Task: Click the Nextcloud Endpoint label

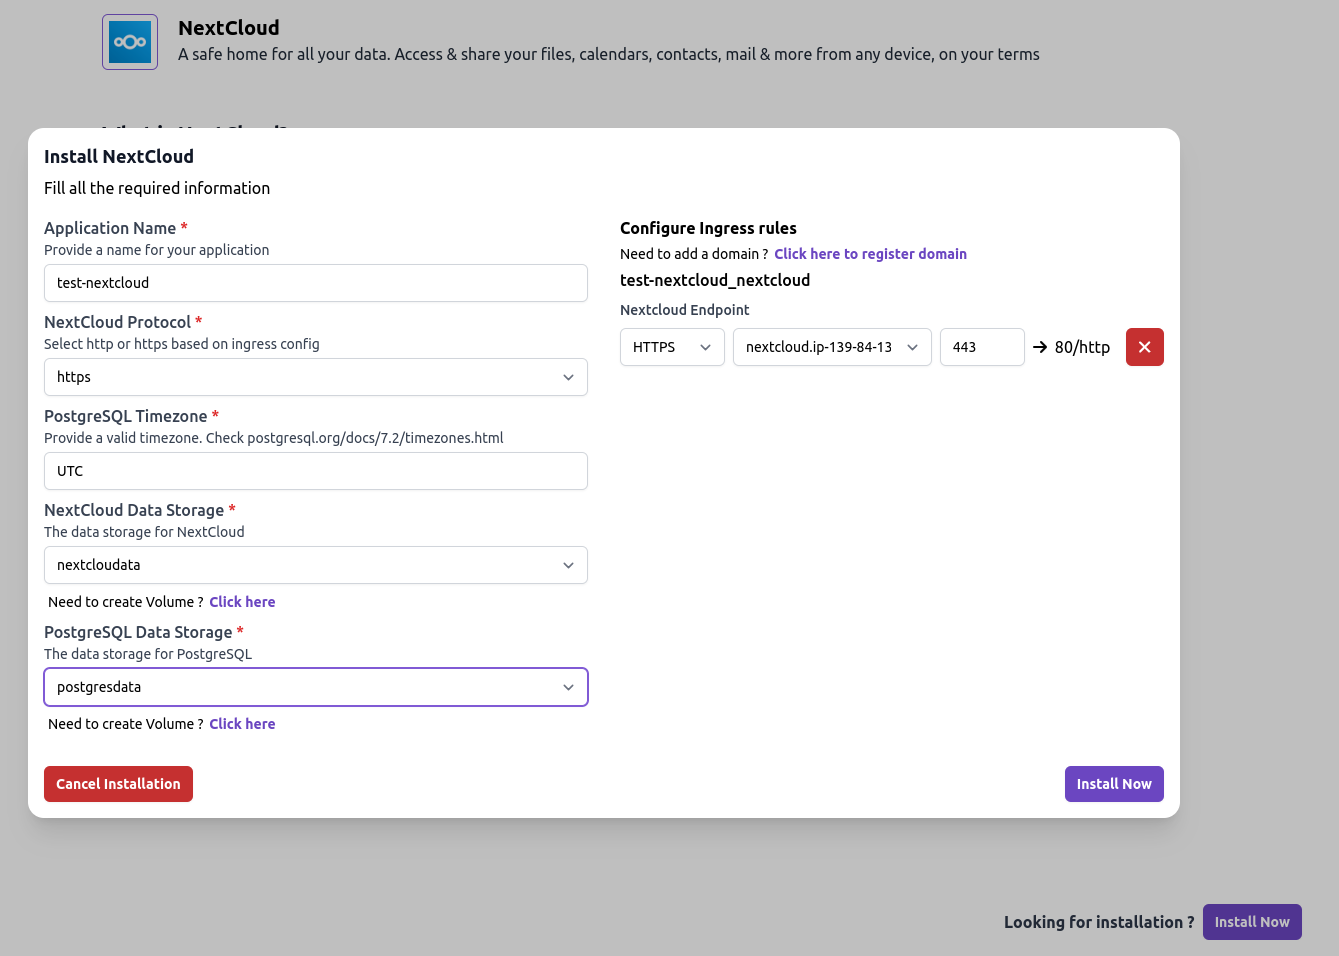Action: [685, 310]
